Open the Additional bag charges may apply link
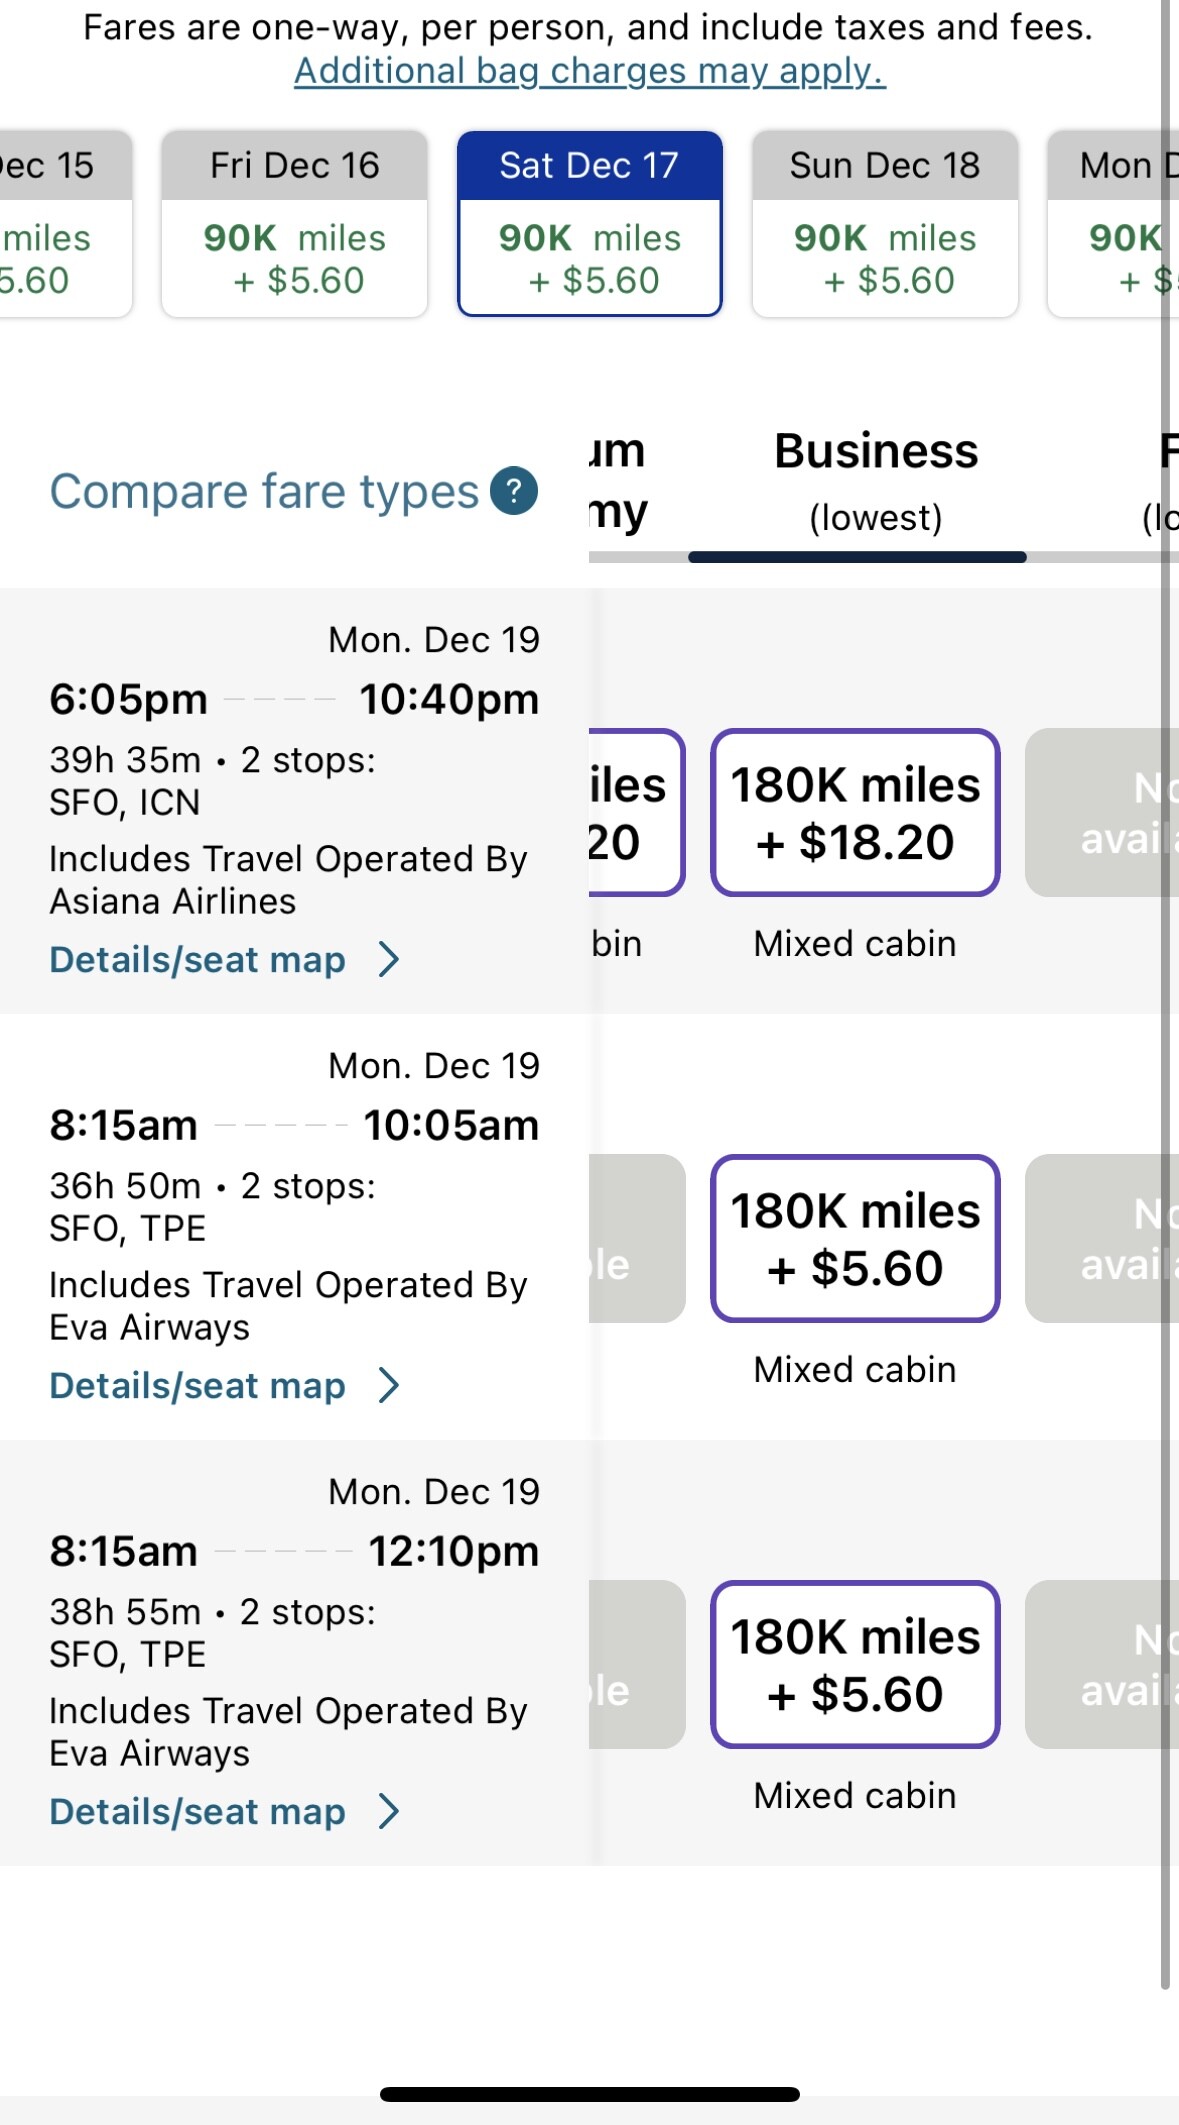 [x=589, y=71]
